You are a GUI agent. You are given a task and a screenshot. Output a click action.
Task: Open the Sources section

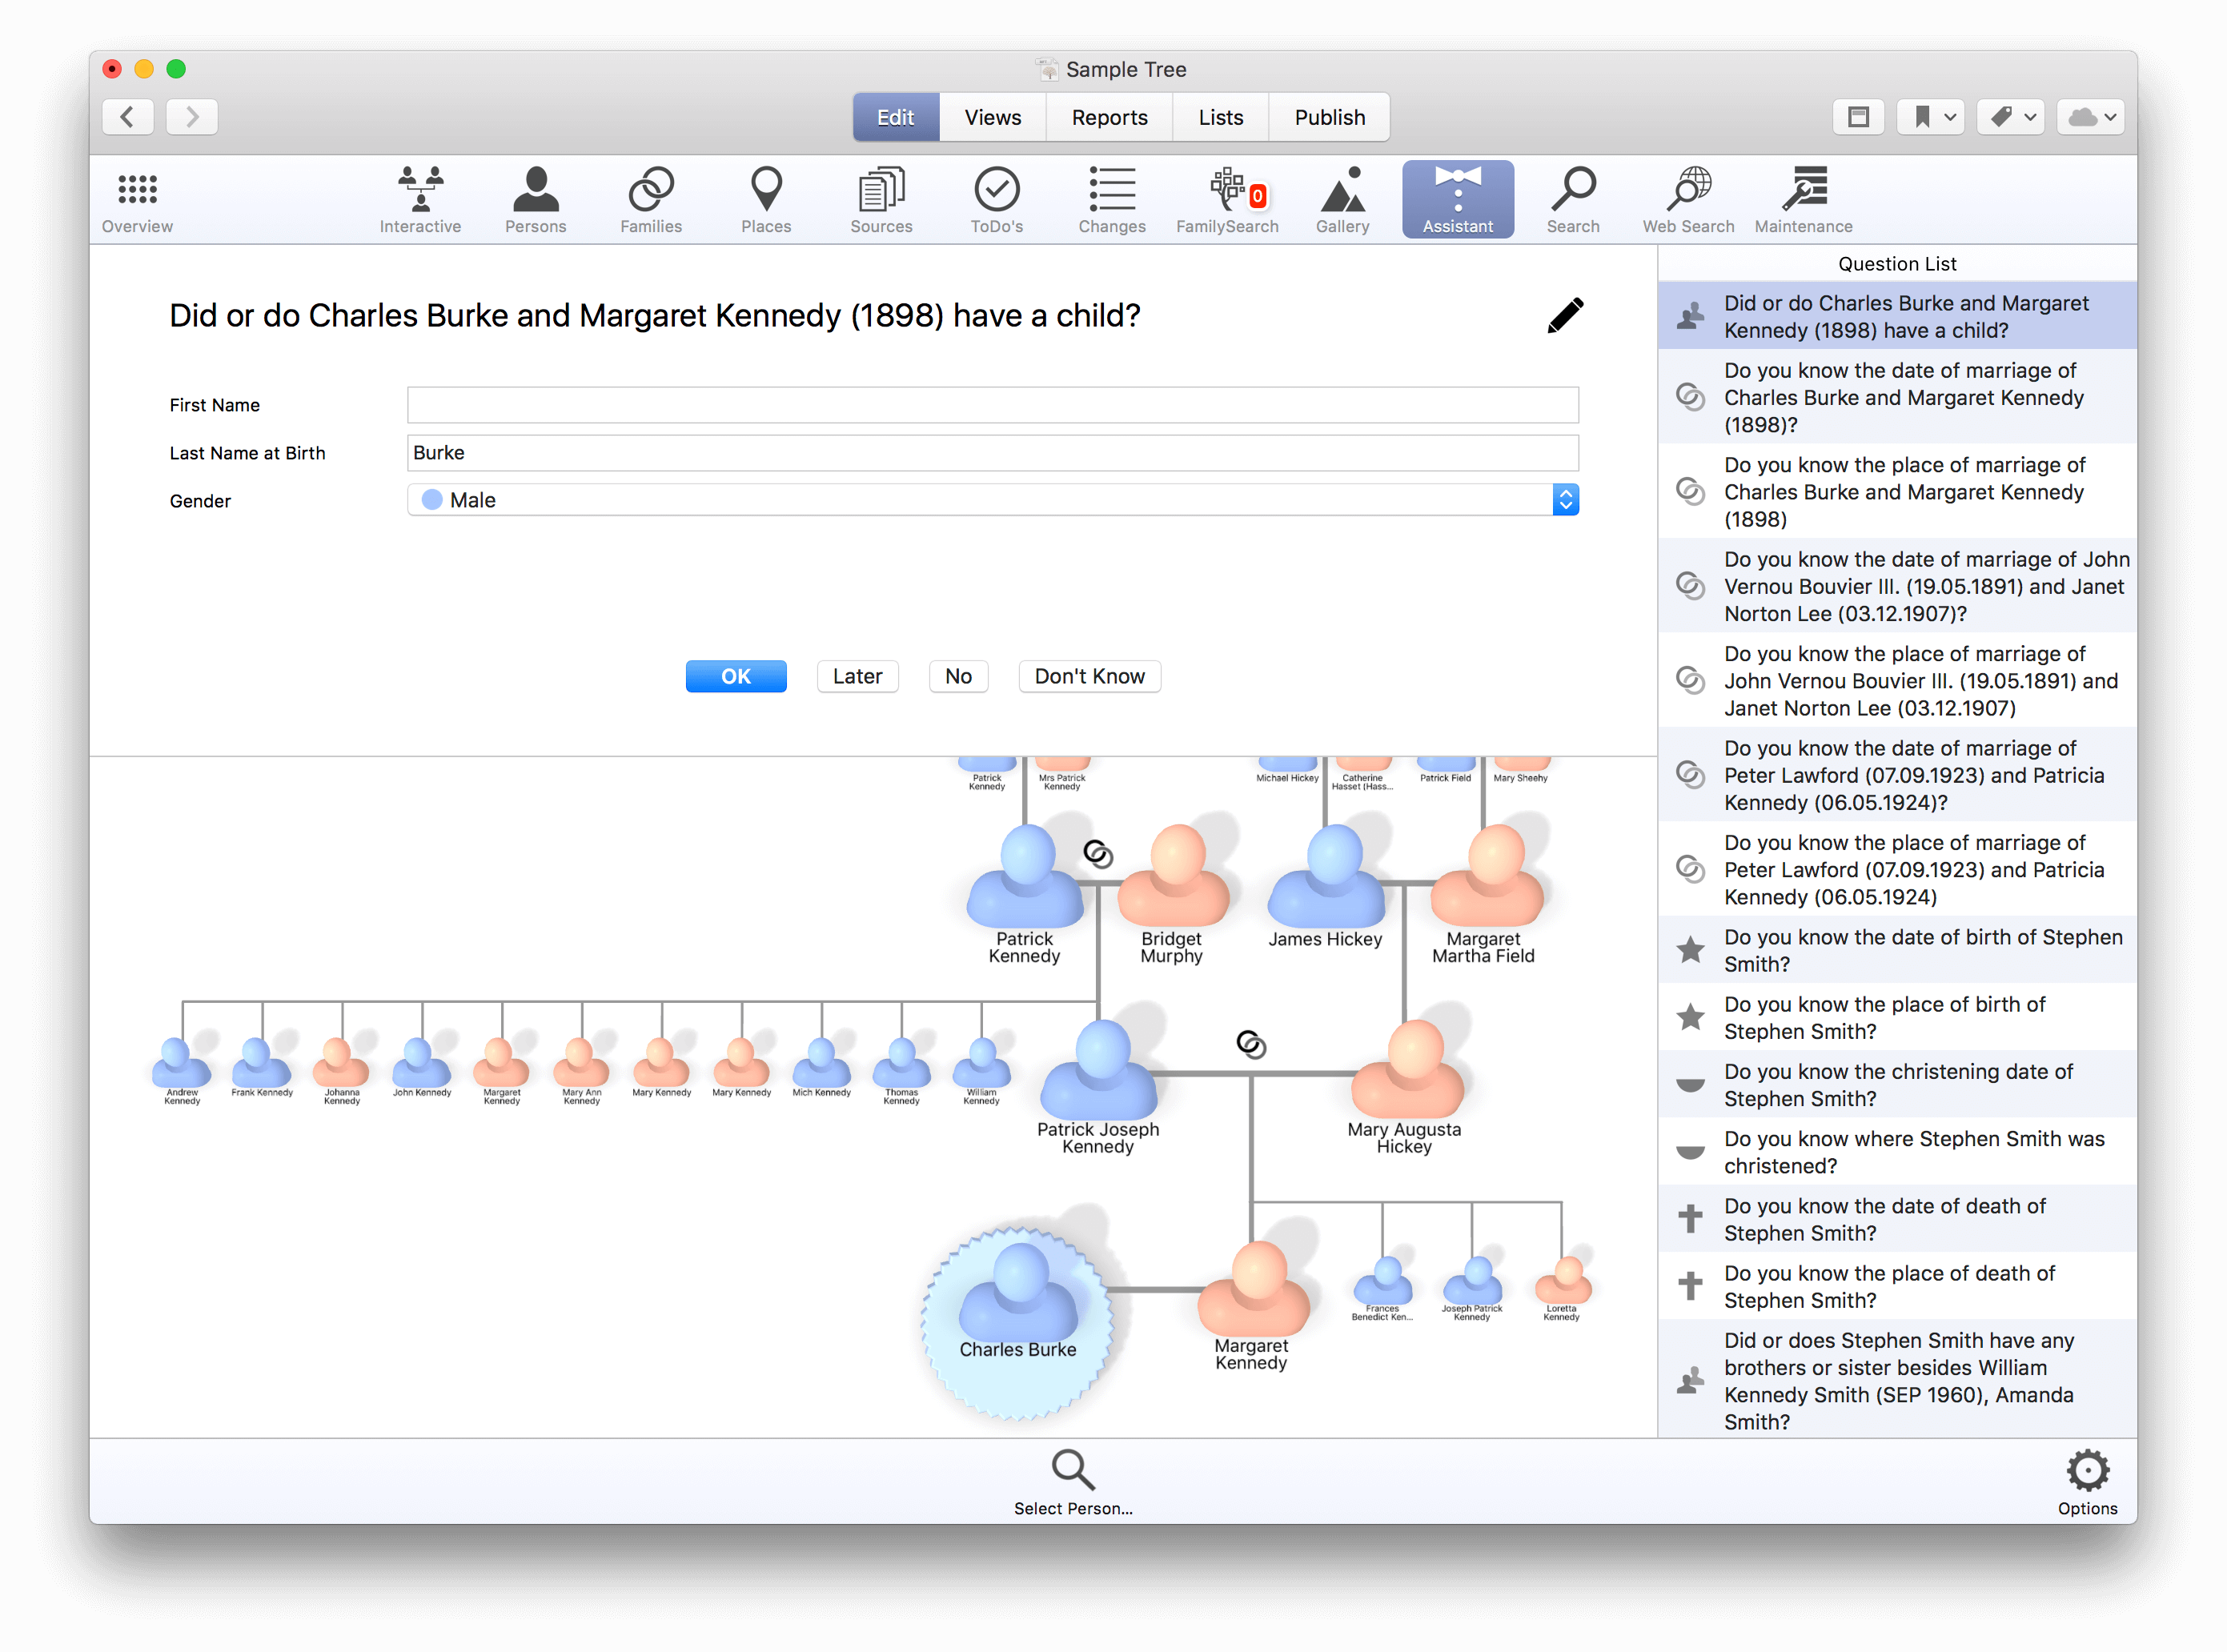tap(881, 200)
